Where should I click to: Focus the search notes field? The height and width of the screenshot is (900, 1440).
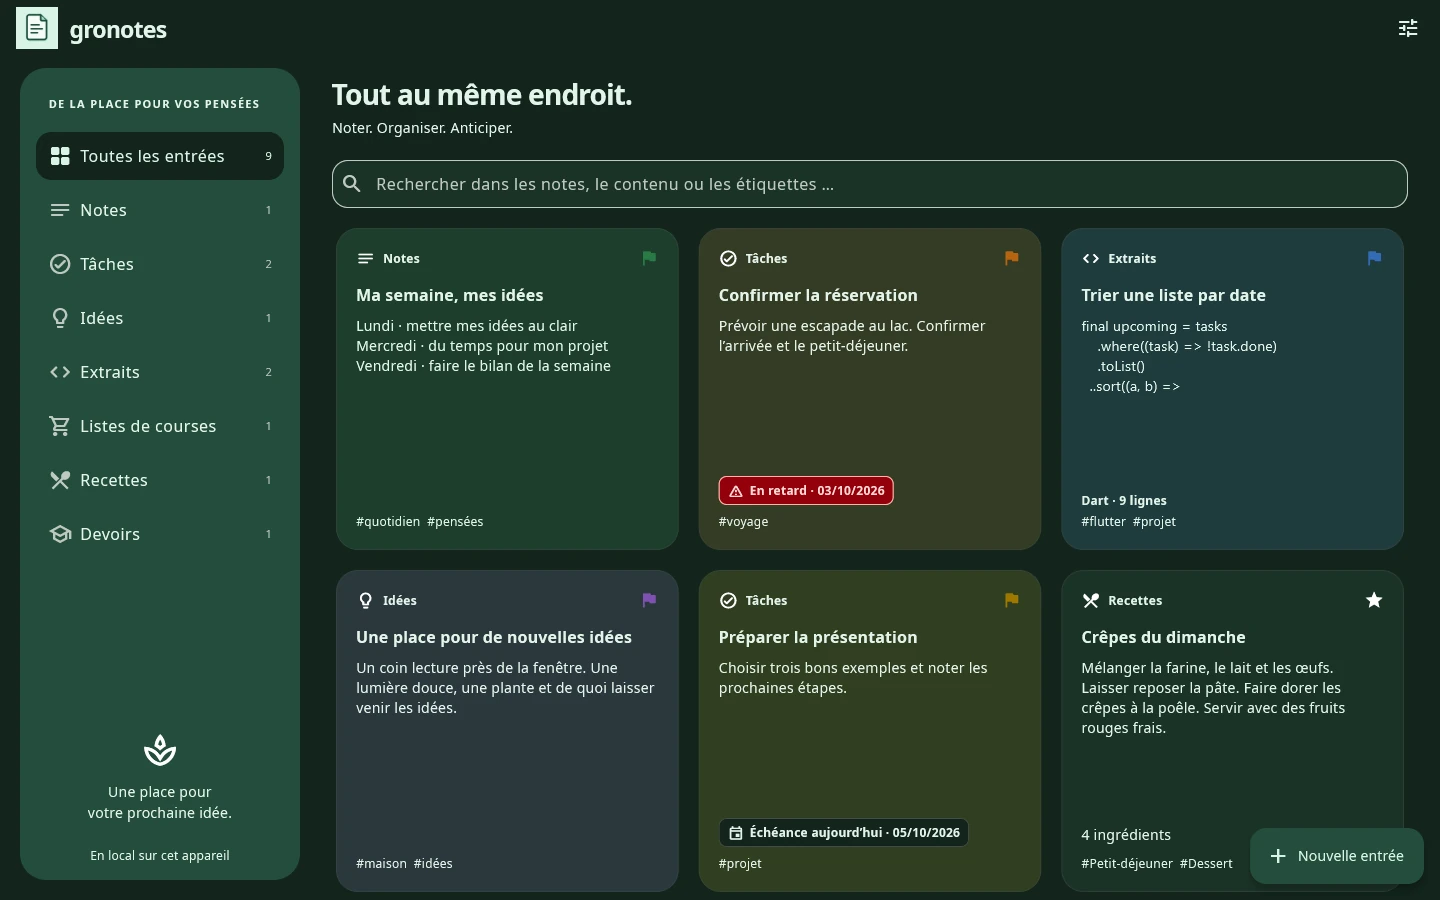870,184
